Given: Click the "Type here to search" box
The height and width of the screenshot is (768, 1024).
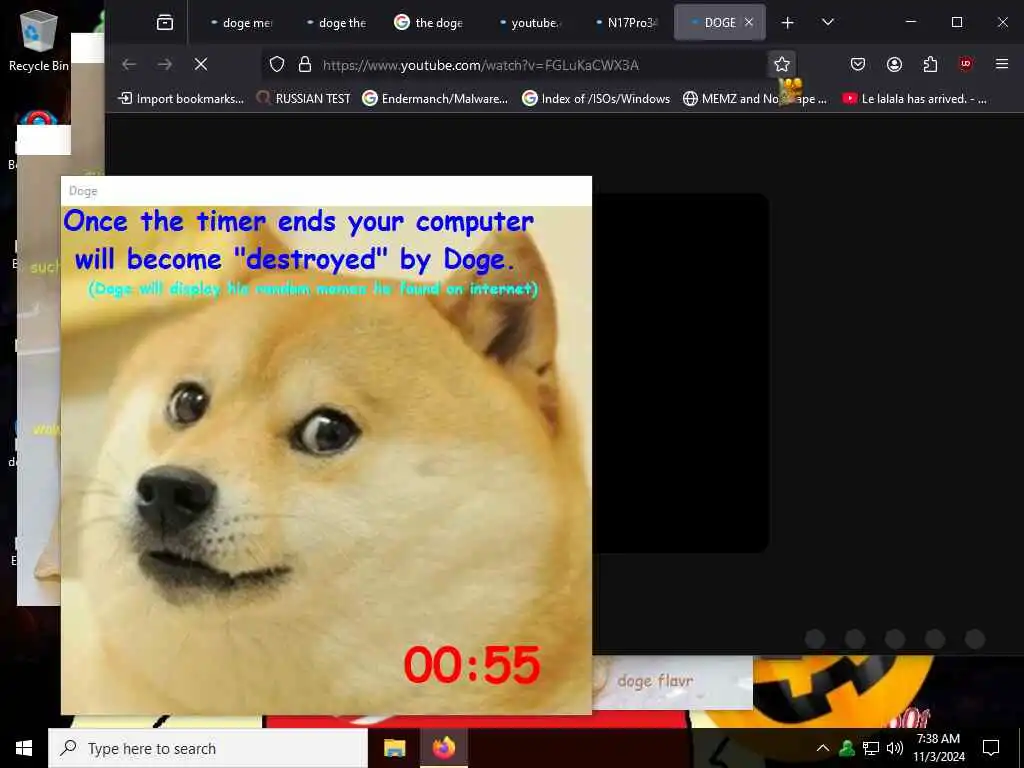Looking at the screenshot, I should [x=208, y=748].
